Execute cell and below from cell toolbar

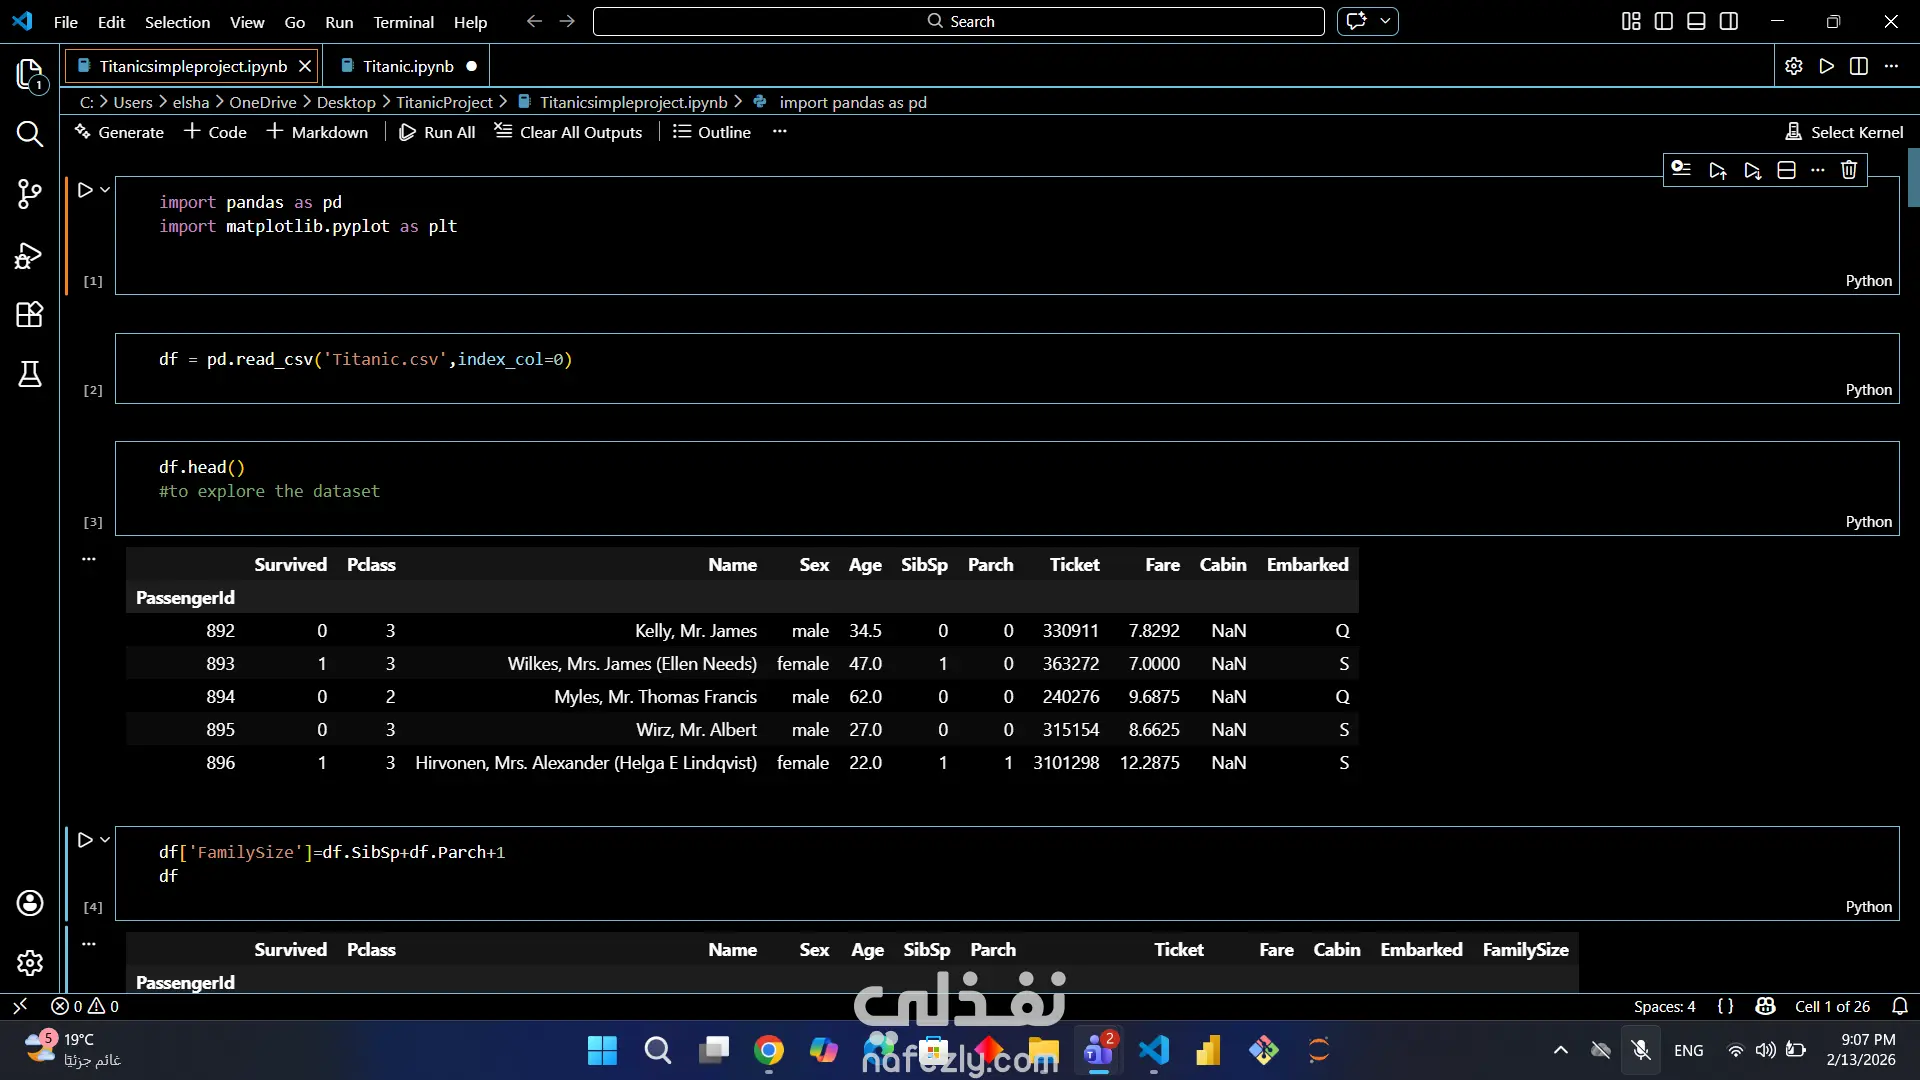[x=1752, y=170]
